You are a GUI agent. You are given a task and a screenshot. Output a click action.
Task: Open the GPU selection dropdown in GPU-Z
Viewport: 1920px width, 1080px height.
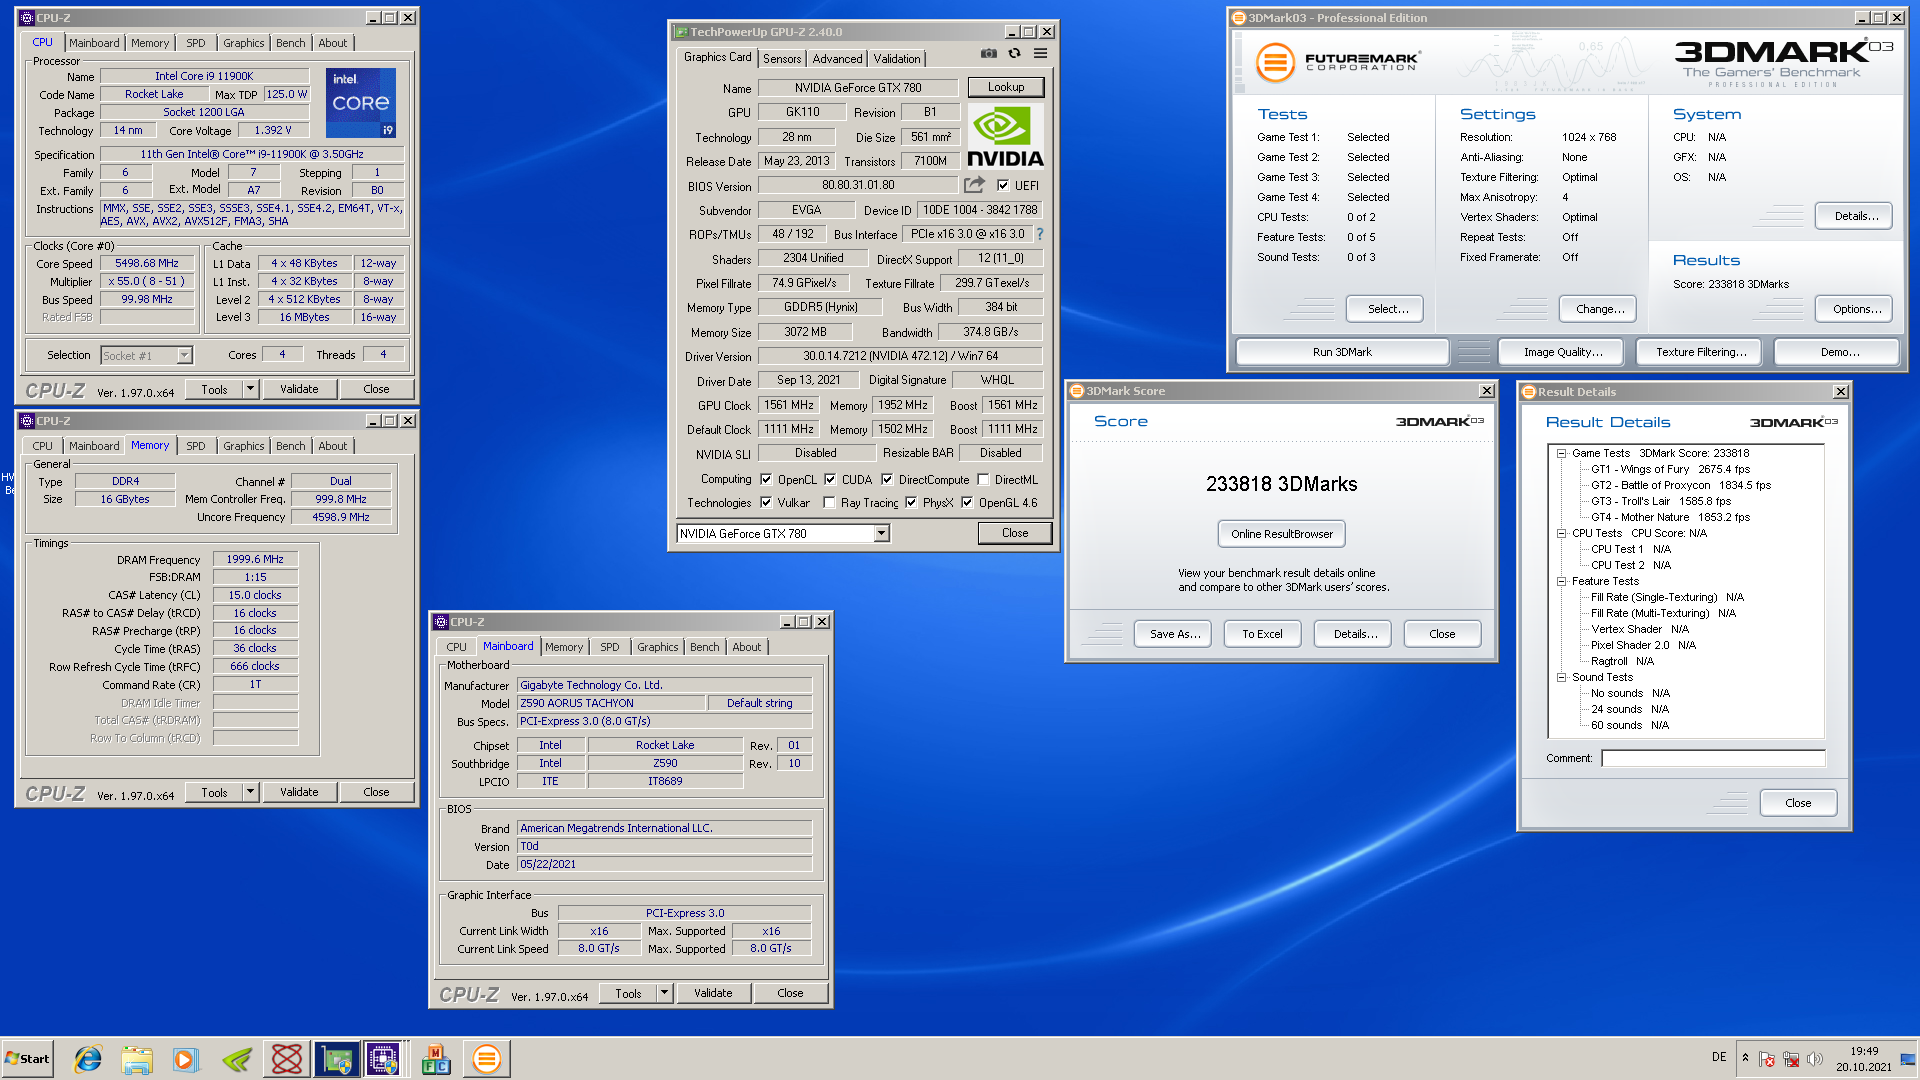coord(881,533)
